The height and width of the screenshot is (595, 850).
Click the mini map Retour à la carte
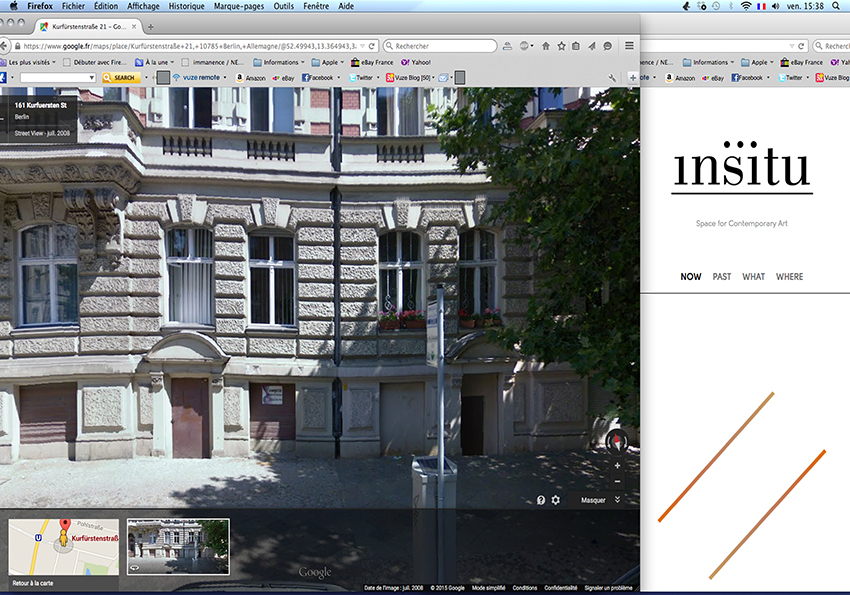click(63, 553)
